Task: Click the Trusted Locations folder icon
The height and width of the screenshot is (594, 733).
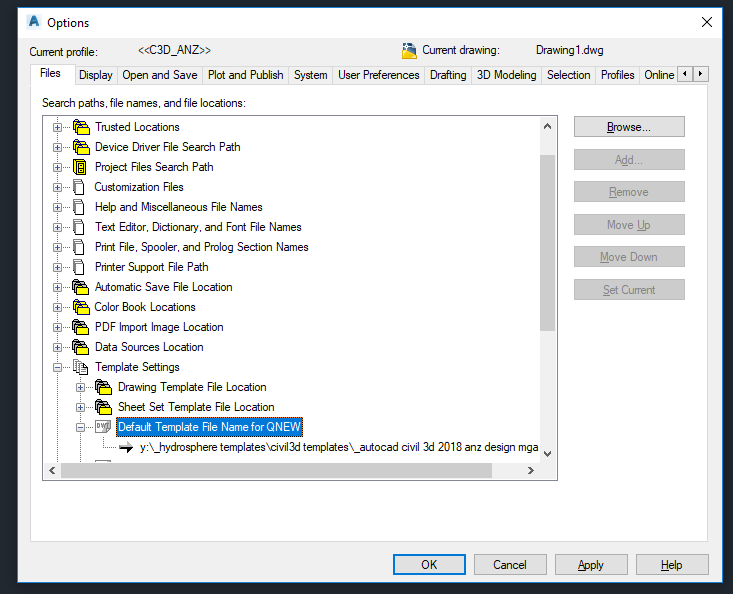Action: [x=81, y=127]
